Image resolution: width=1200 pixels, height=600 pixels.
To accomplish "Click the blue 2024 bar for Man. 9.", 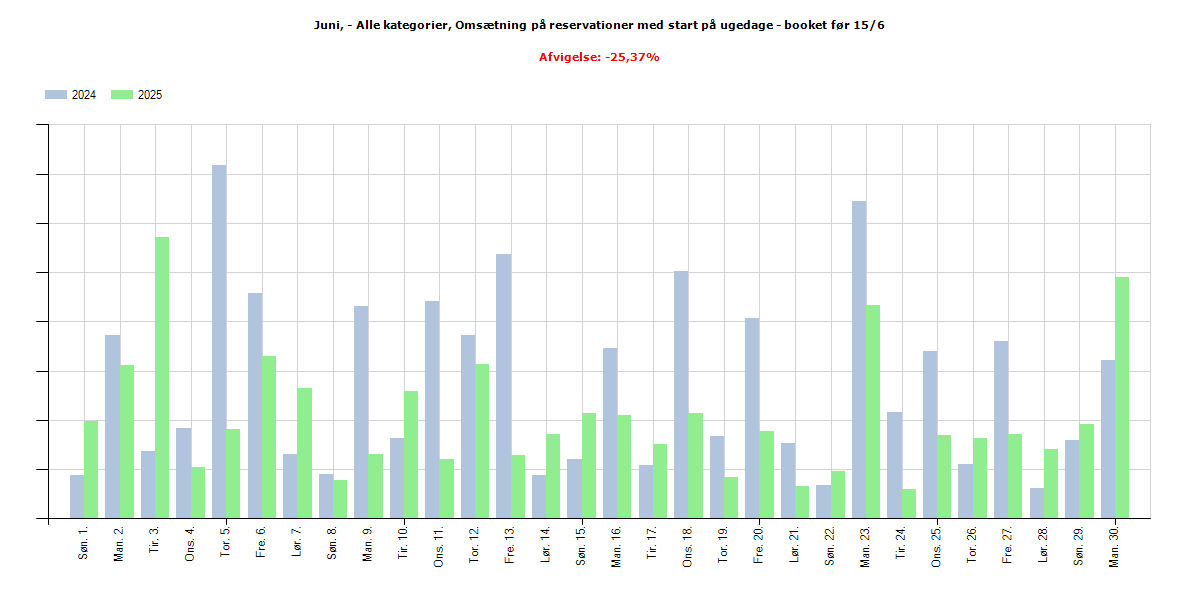I will pyautogui.click(x=361, y=412).
